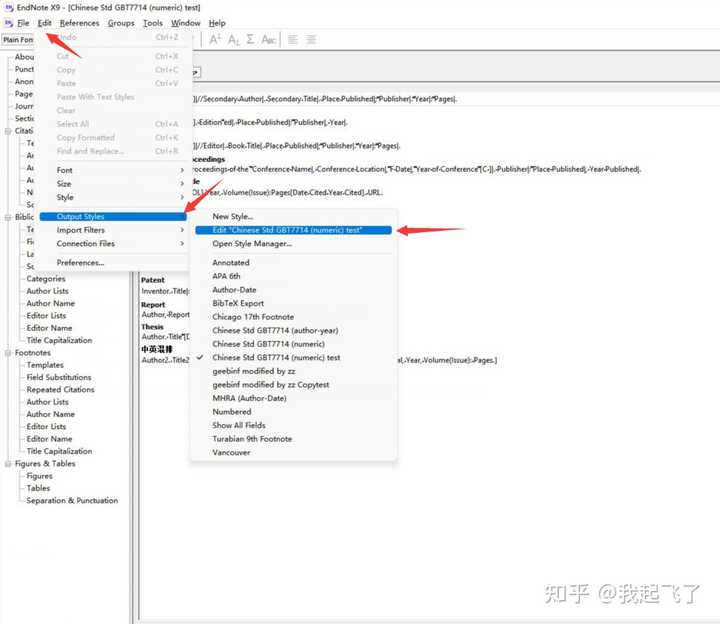Edit Chinese Std GBT7714 numeric test style
Viewport: 720px width, 624px height.
click(x=293, y=230)
